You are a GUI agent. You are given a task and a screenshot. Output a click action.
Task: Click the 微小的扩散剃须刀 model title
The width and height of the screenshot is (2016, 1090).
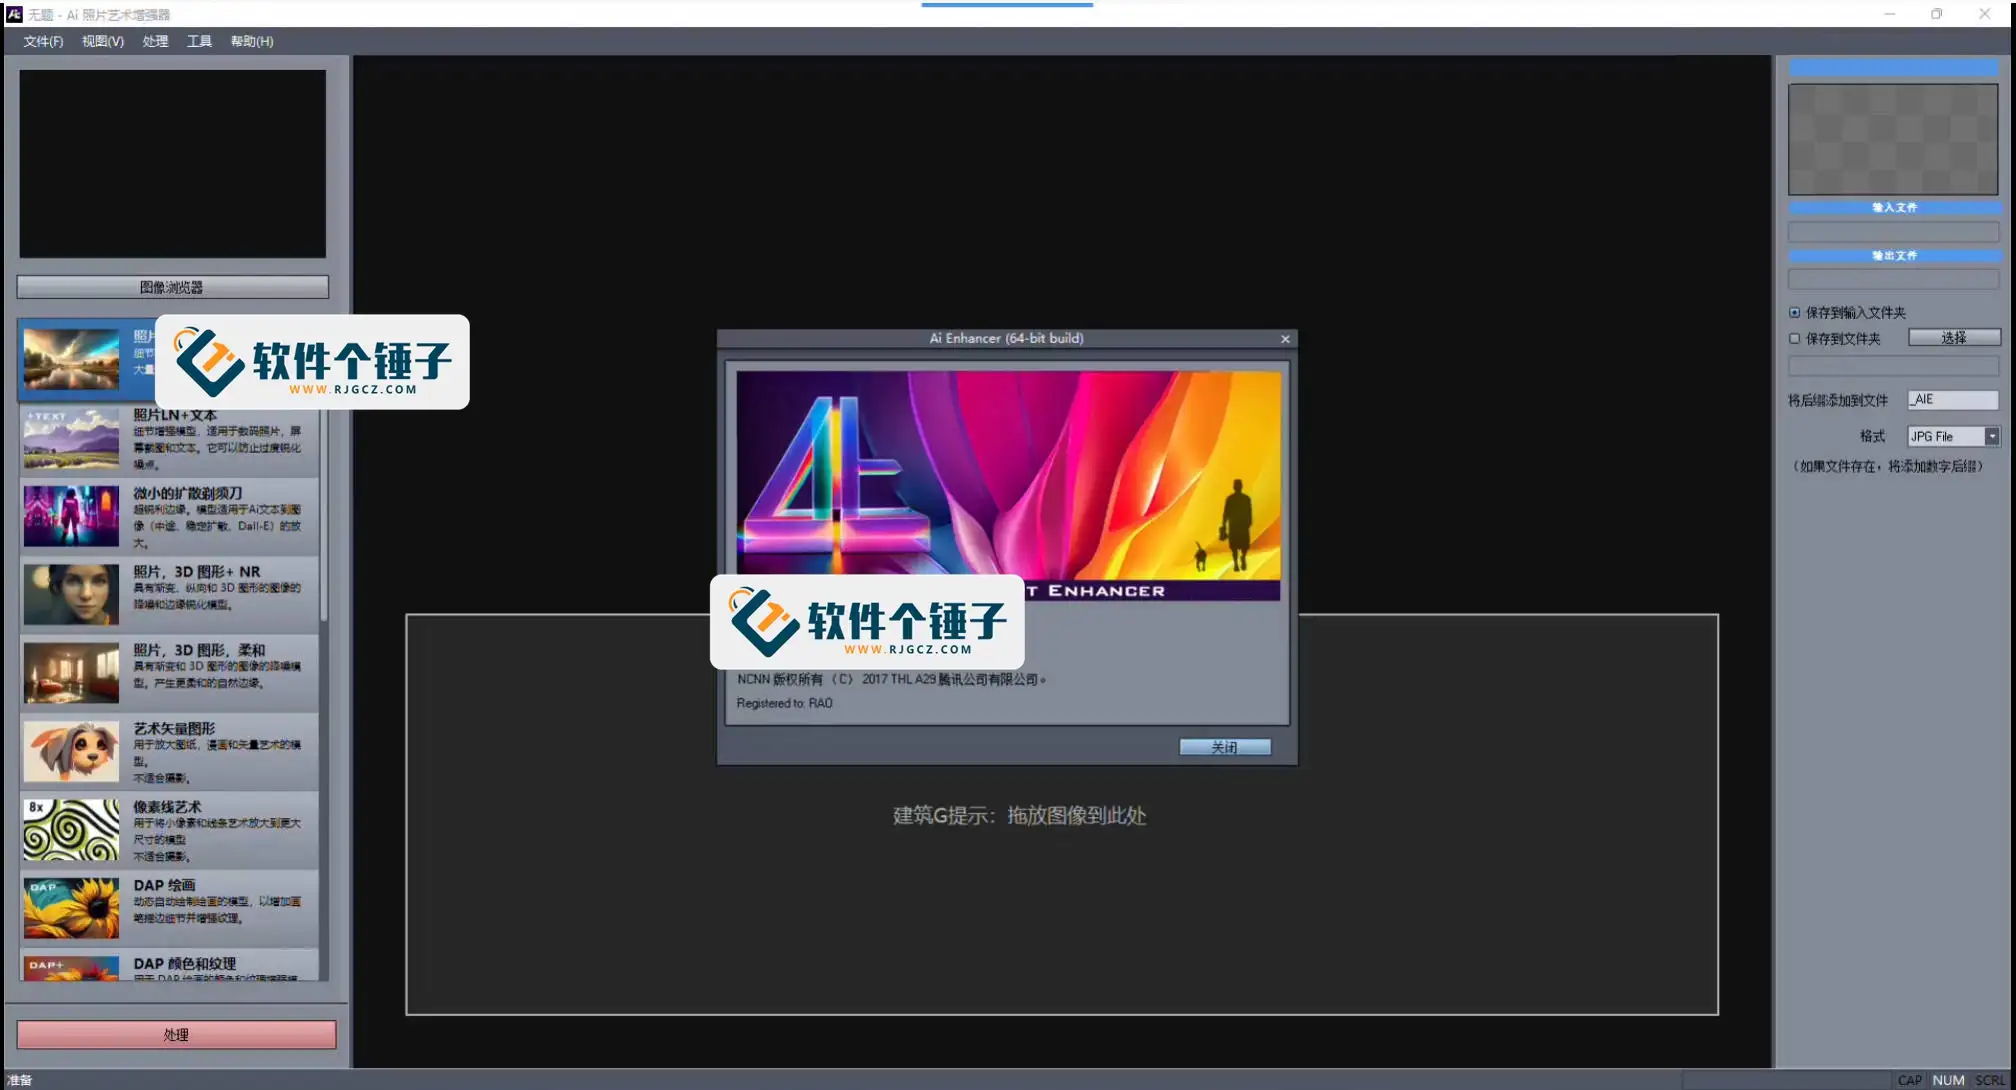click(x=188, y=493)
